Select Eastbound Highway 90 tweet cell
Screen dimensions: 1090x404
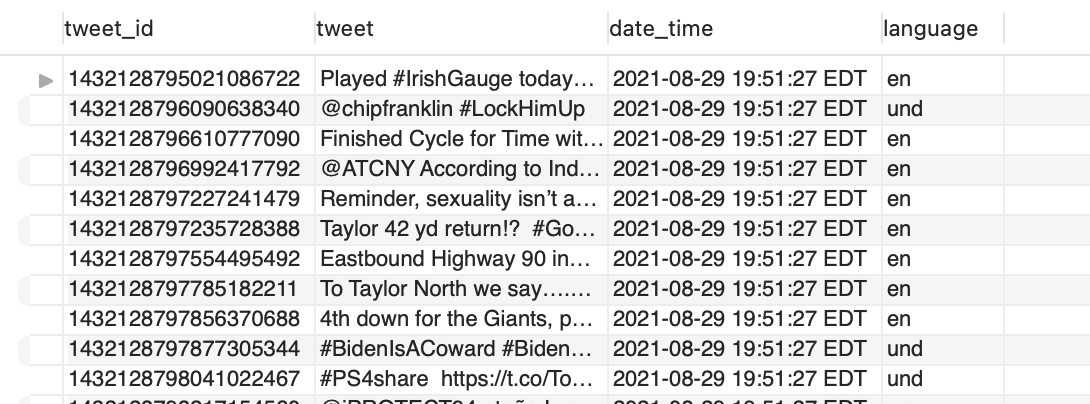461,259
